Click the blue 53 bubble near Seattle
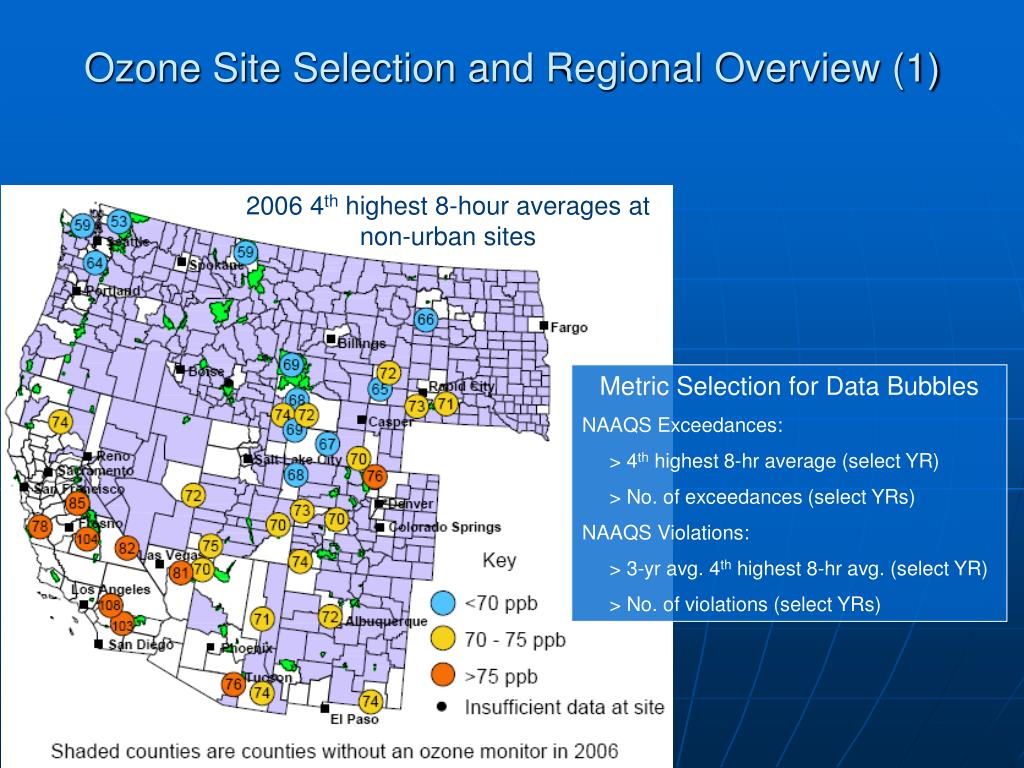 tap(119, 222)
